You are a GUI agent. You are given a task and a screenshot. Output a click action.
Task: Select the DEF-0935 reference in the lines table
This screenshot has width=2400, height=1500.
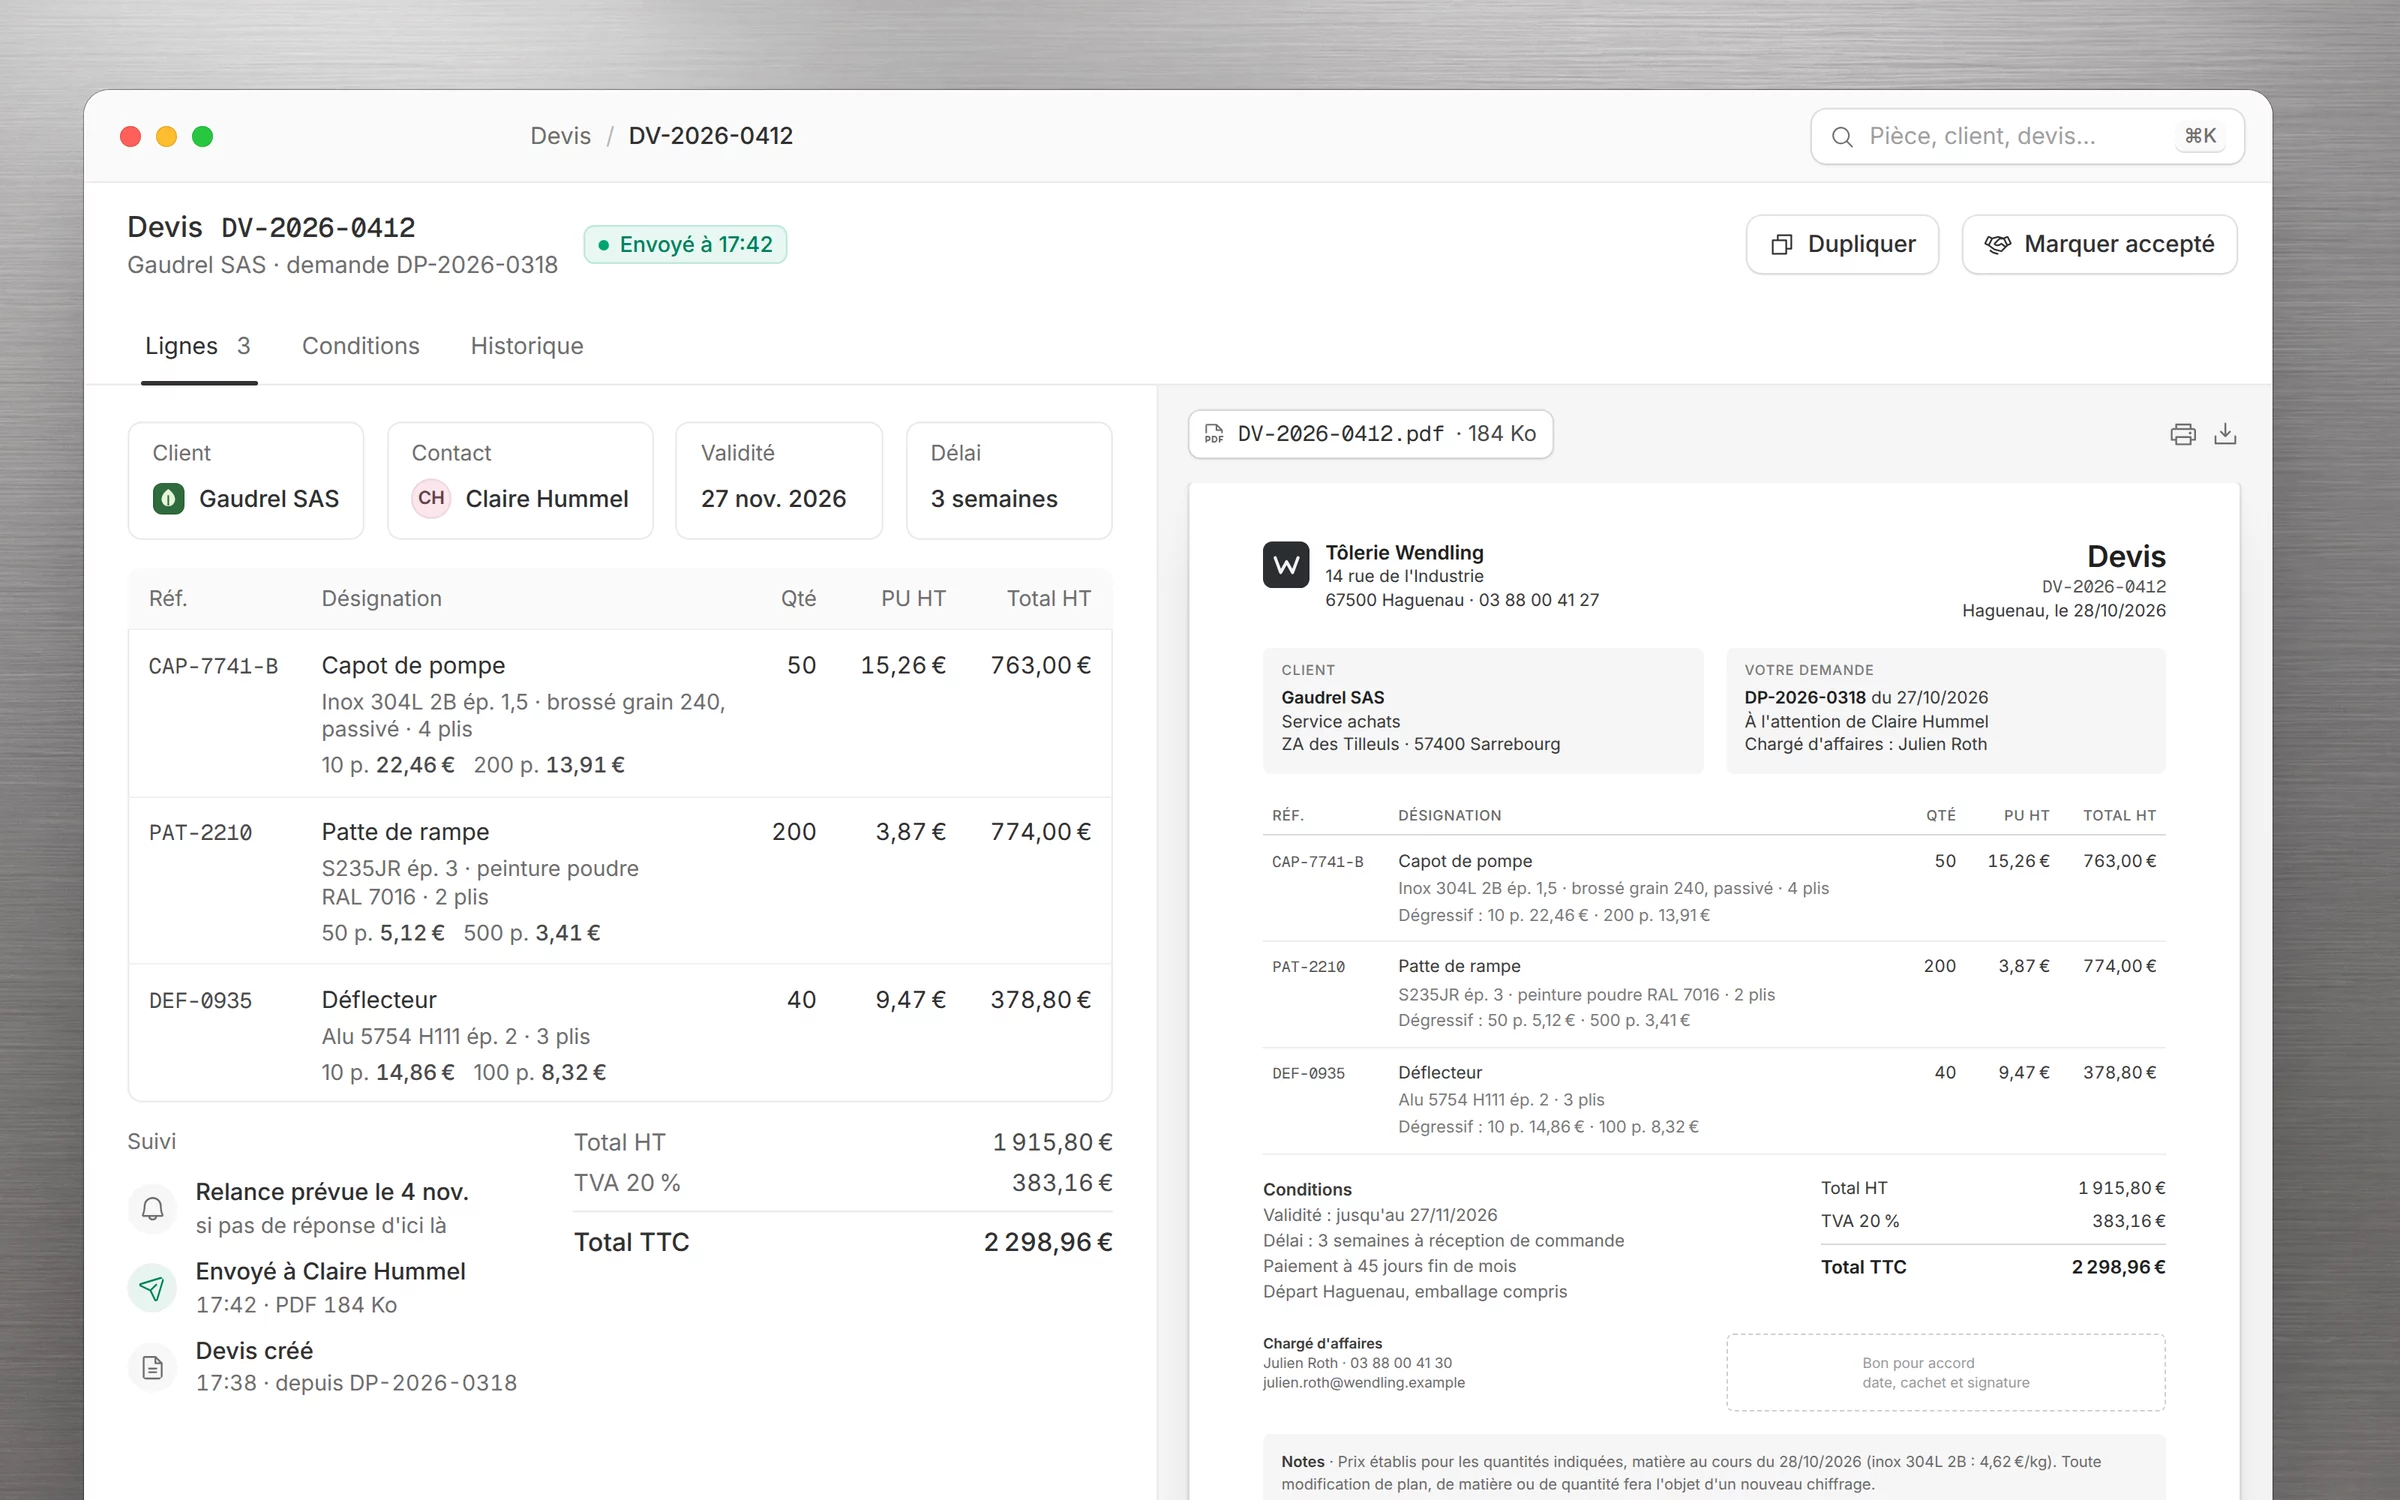click(x=200, y=1001)
